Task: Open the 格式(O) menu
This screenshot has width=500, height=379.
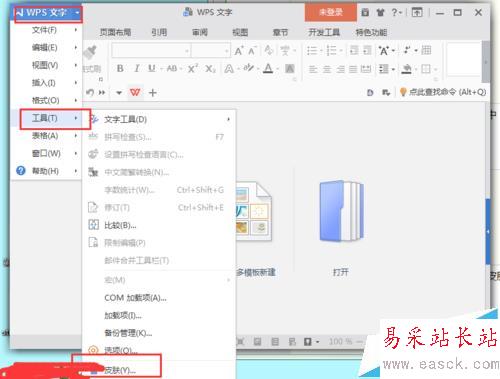Action: pos(46,100)
